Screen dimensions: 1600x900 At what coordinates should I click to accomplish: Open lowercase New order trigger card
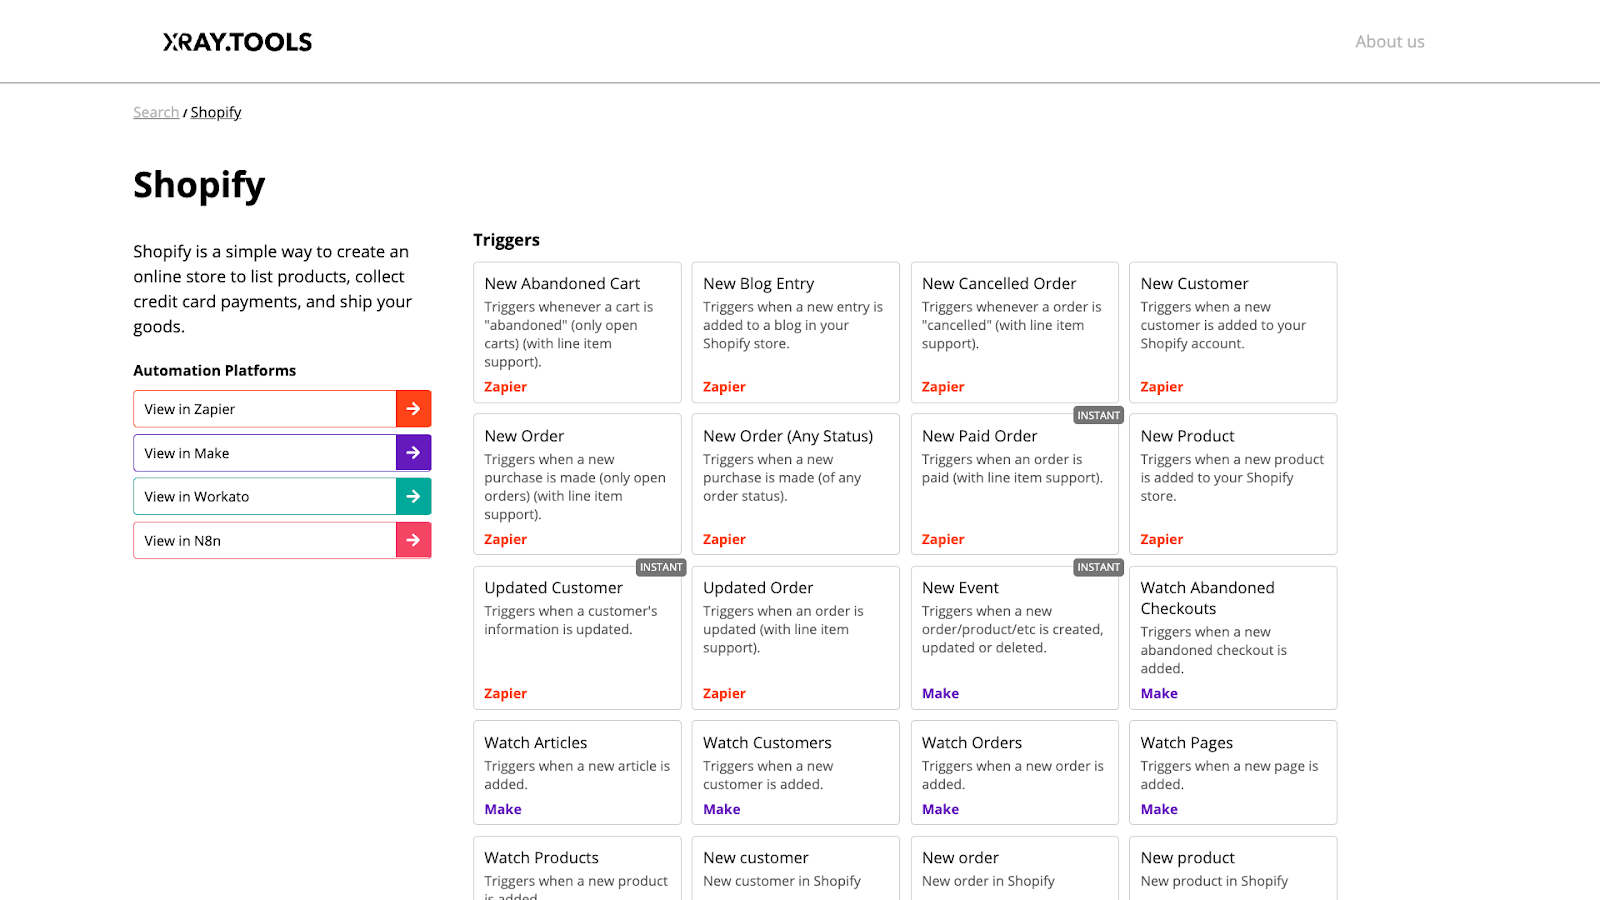(x=1014, y=868)
